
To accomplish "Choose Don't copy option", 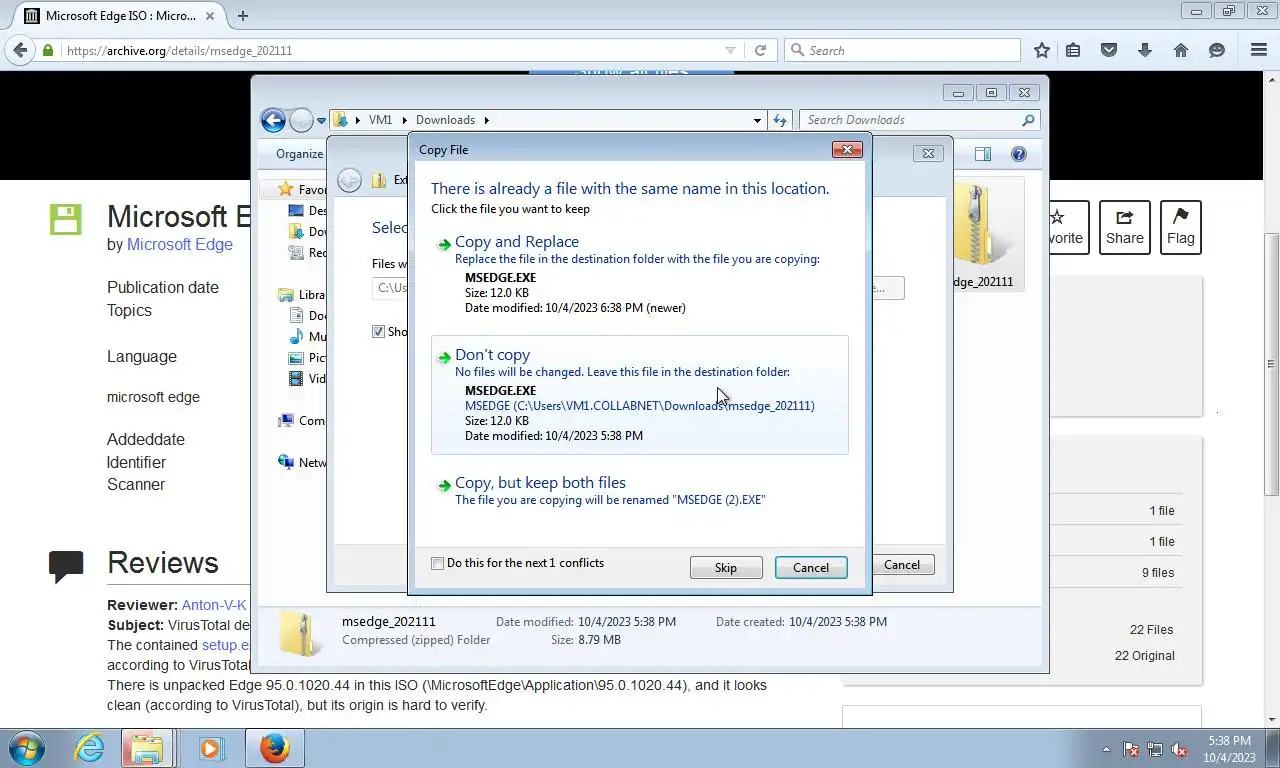I will click(x=639, y=395).
